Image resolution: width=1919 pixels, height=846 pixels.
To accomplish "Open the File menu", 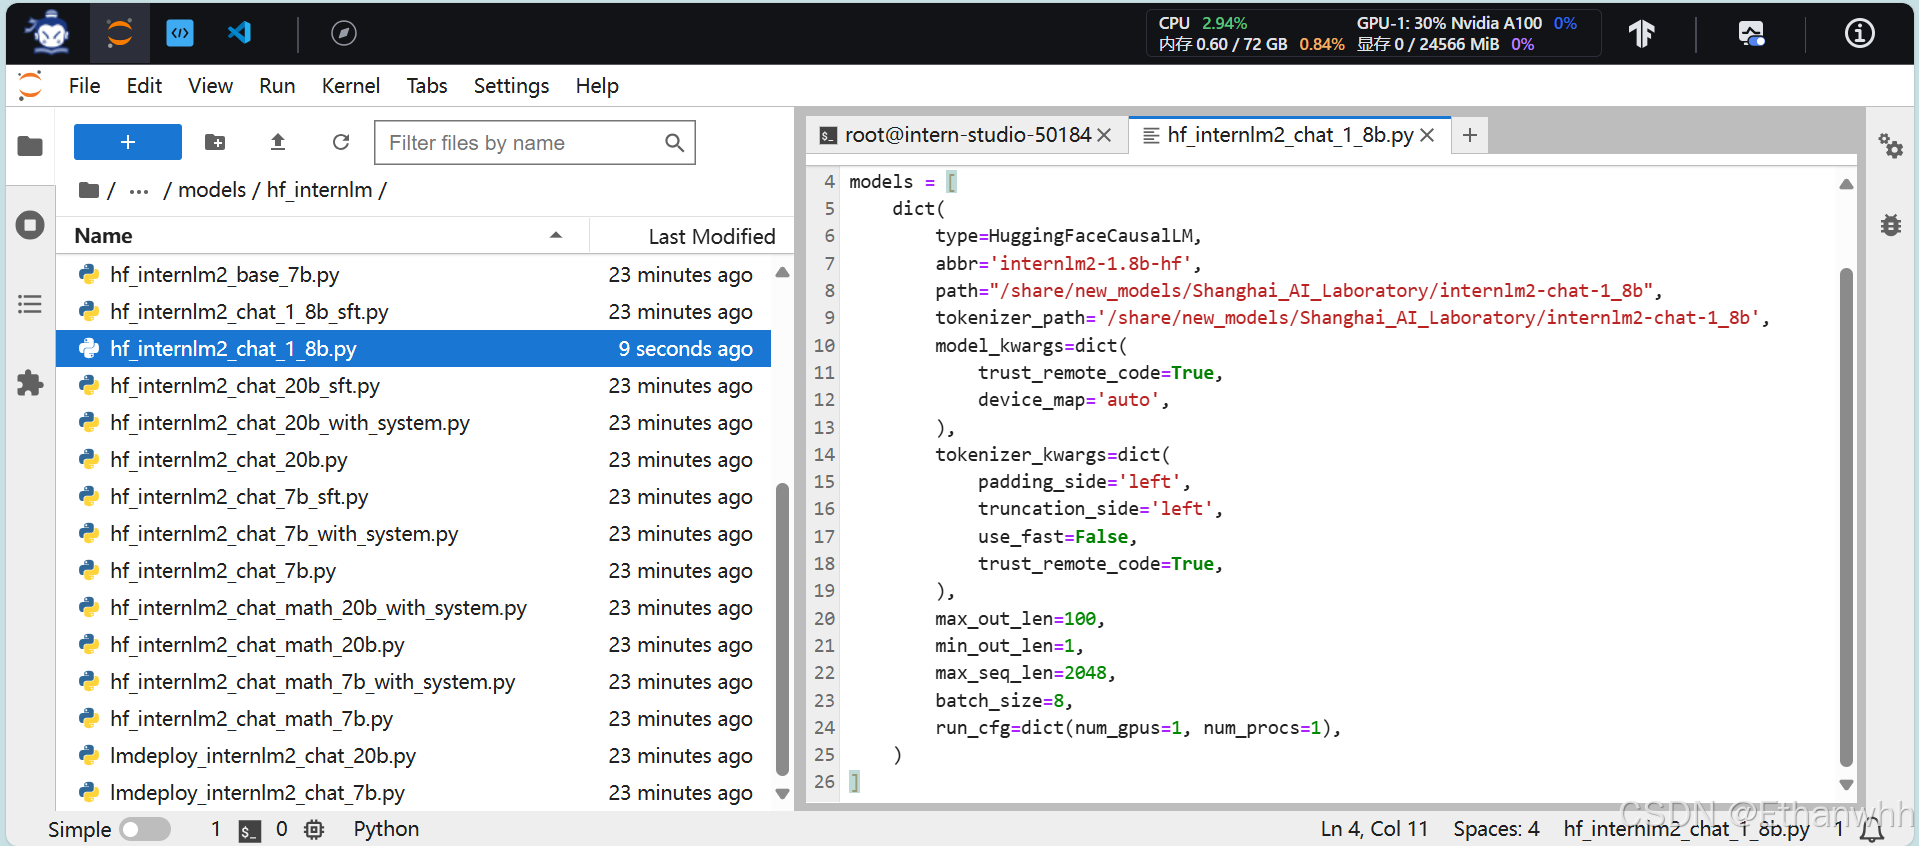I will 85,86.
